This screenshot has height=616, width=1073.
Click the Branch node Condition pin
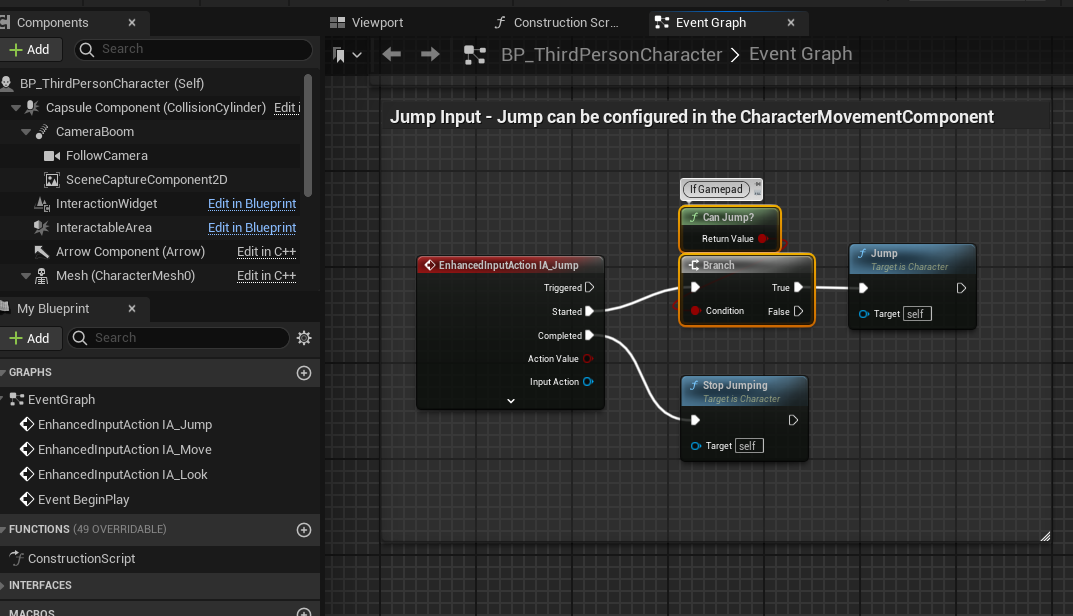click(x=696, y=311)
